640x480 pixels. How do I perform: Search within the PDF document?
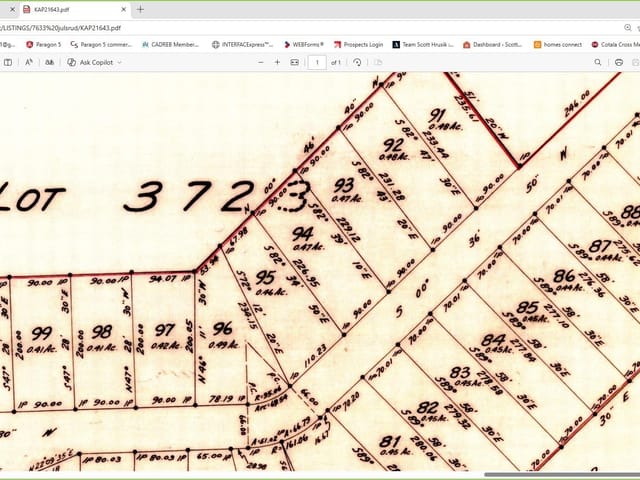(598, 62)
